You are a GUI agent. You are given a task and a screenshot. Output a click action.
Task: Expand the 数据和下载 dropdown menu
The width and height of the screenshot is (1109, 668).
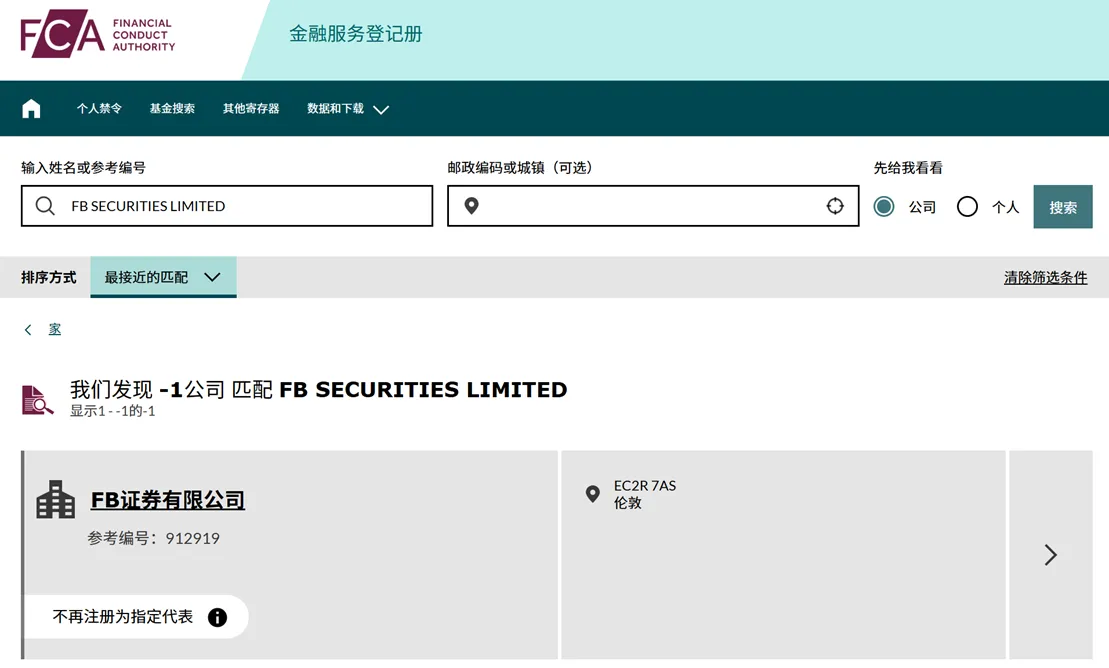[348, 109]
